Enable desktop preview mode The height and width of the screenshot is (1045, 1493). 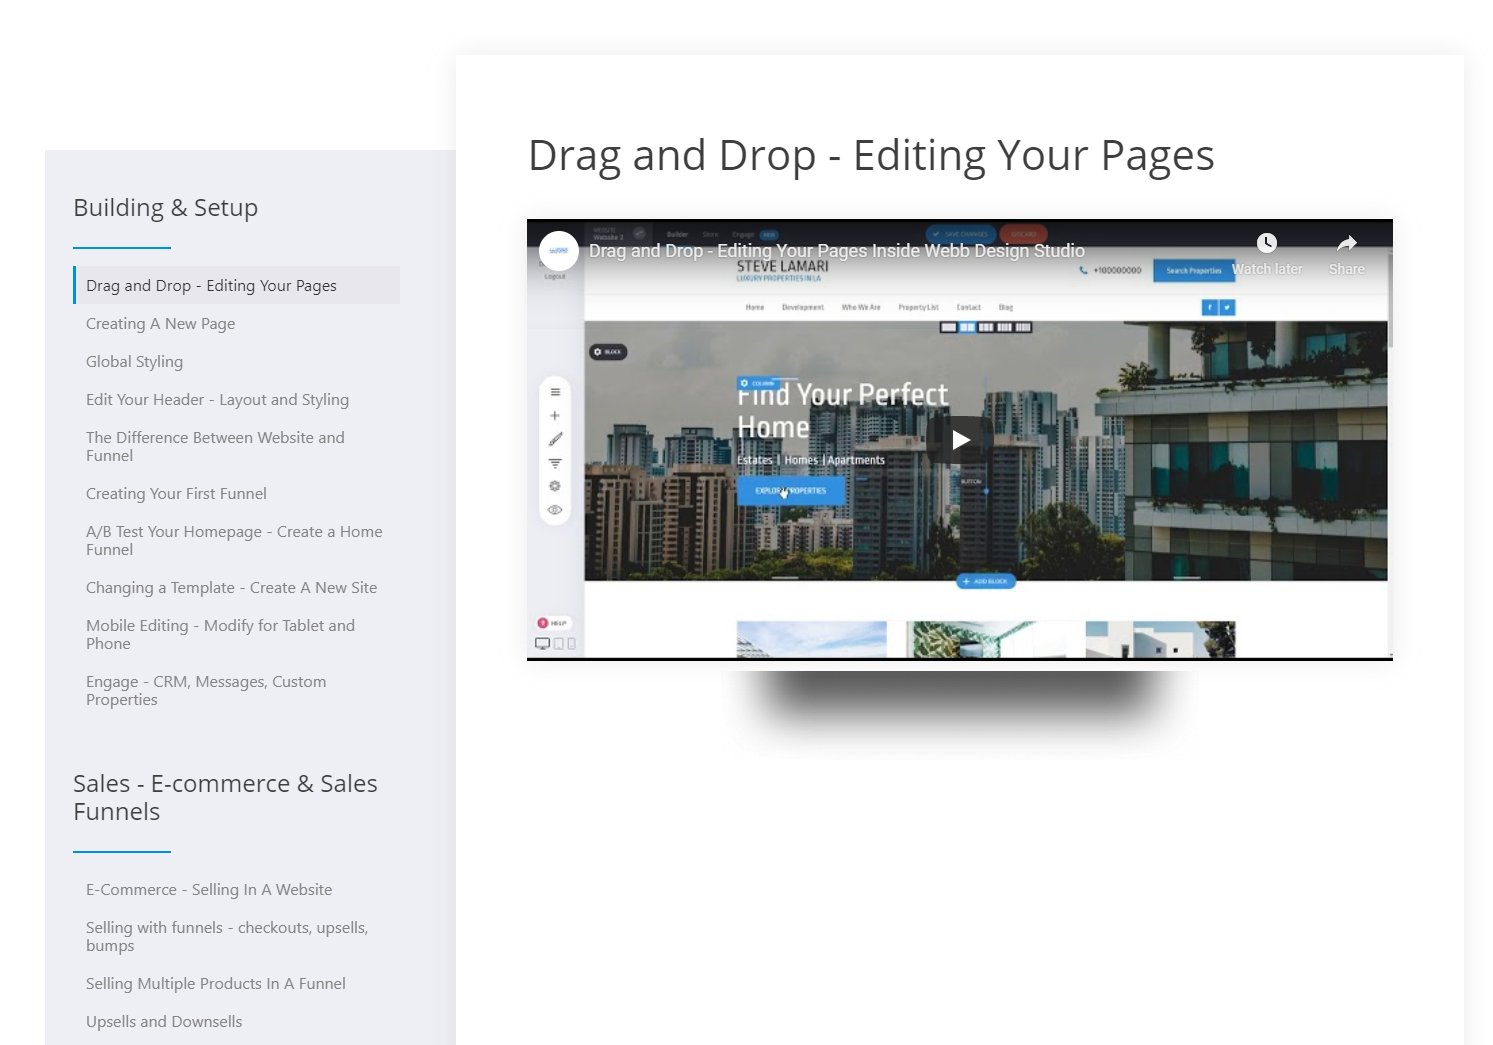543,643
